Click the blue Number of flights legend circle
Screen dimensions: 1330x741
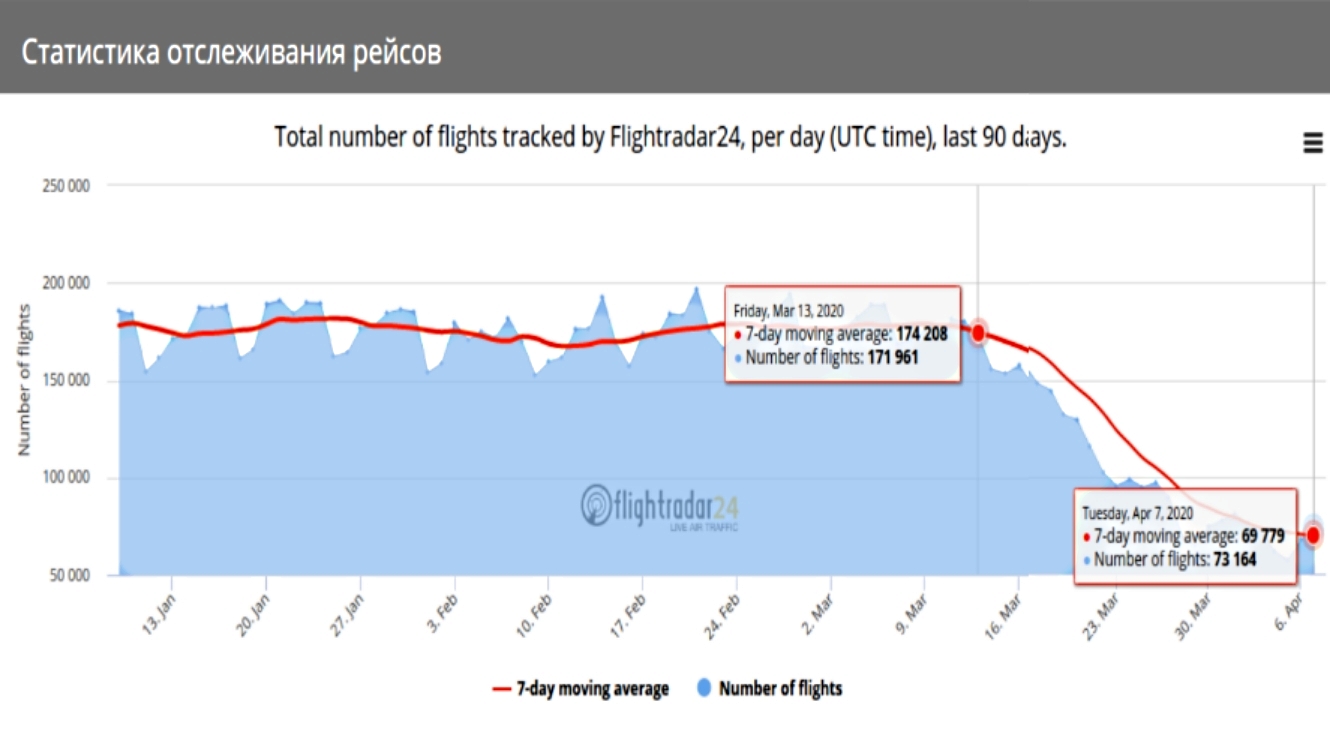coord(704,688)
